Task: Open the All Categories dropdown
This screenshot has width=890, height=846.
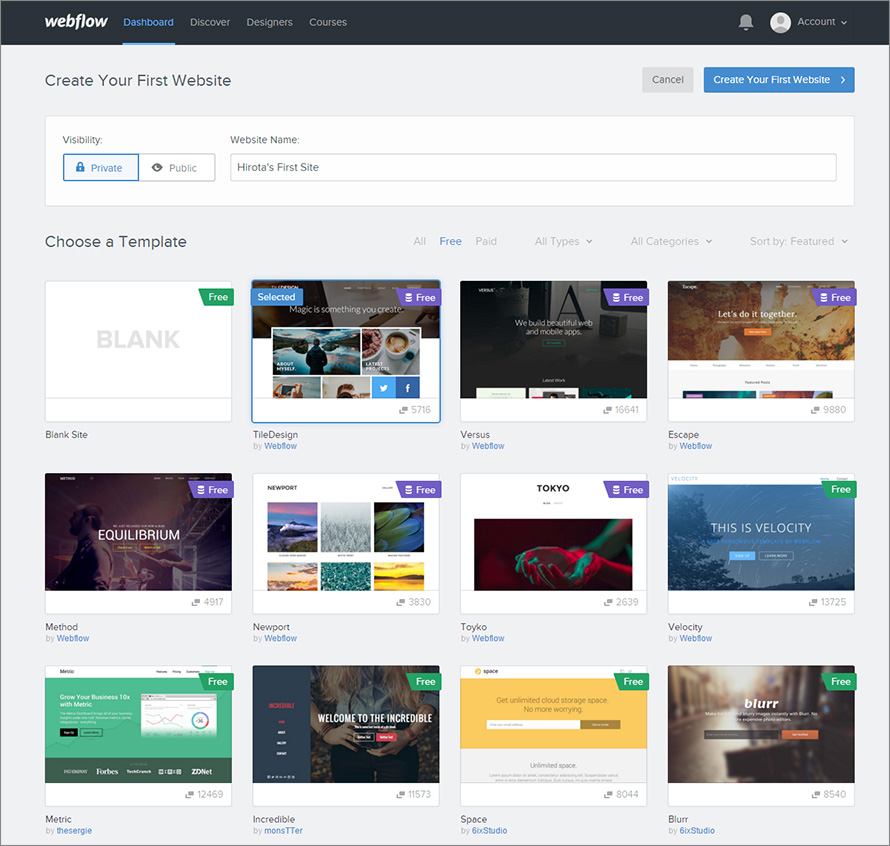Action: coord(671,241)
